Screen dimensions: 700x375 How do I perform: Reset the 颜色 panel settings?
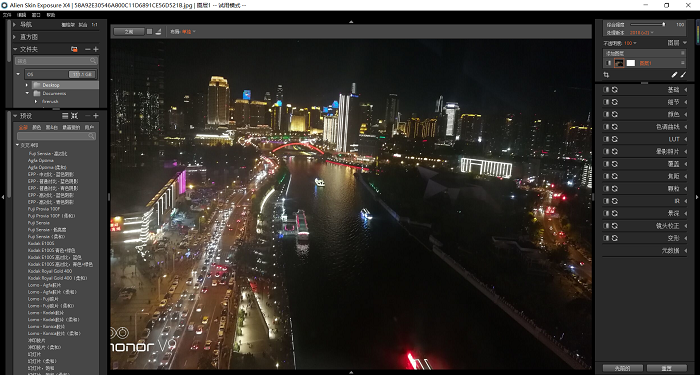pyautogui.click(x=615, y=114)
